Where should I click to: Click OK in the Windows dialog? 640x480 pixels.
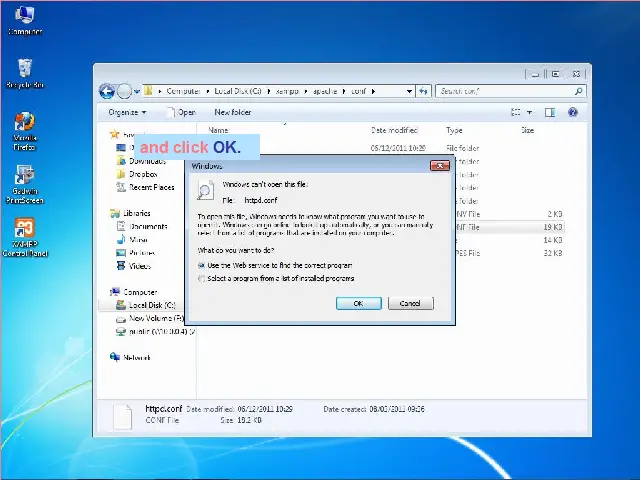pyautogui.click(x=359, y=303)
